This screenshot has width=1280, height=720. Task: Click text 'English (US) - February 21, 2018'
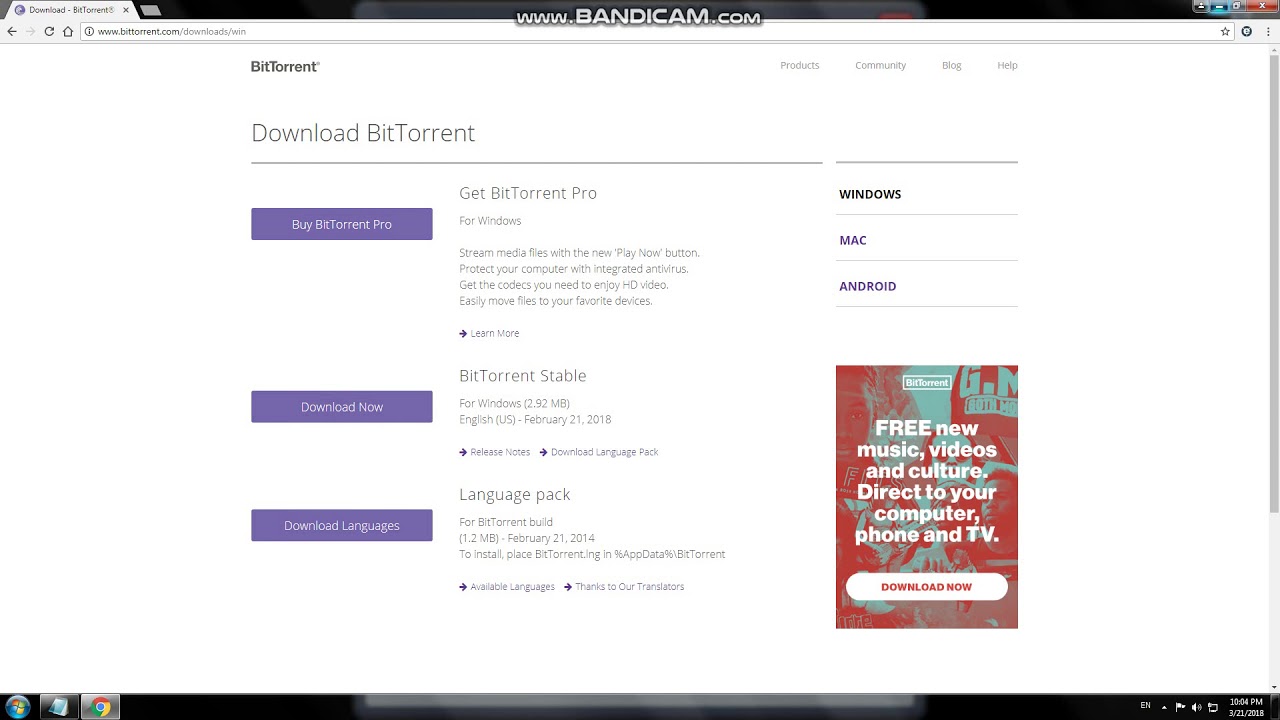click(535, 420)
